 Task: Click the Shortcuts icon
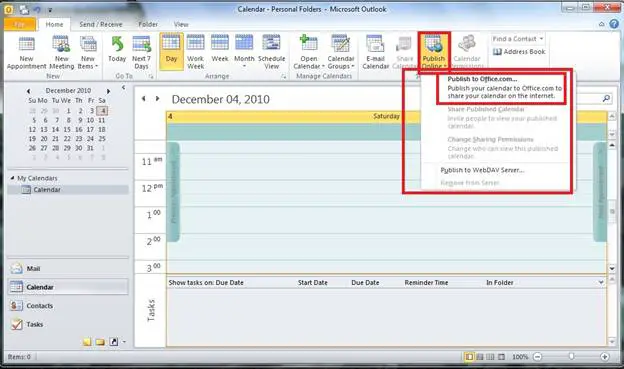coord(114,342)
